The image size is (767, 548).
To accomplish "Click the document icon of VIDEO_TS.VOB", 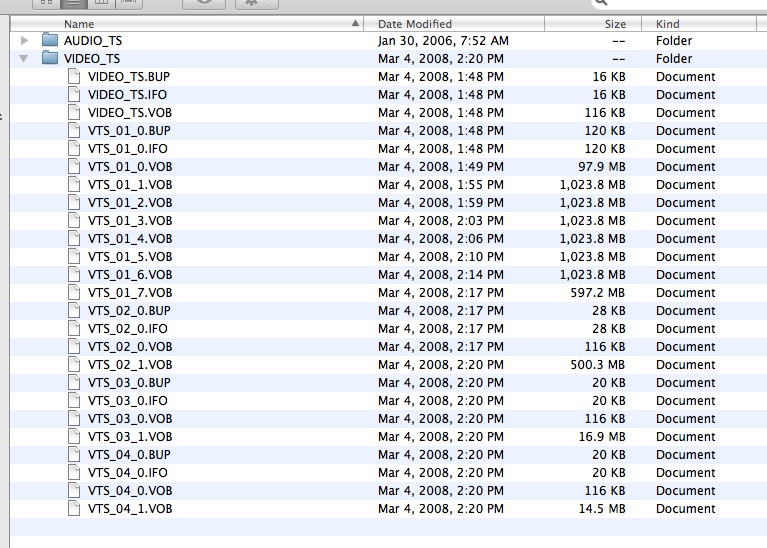I will [x=74, y=113].
